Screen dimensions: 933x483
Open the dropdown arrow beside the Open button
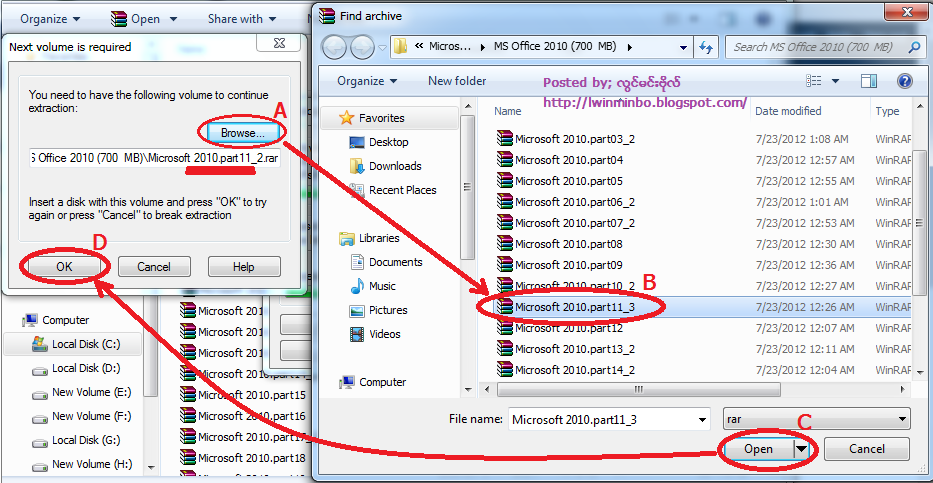pos(801,449)
